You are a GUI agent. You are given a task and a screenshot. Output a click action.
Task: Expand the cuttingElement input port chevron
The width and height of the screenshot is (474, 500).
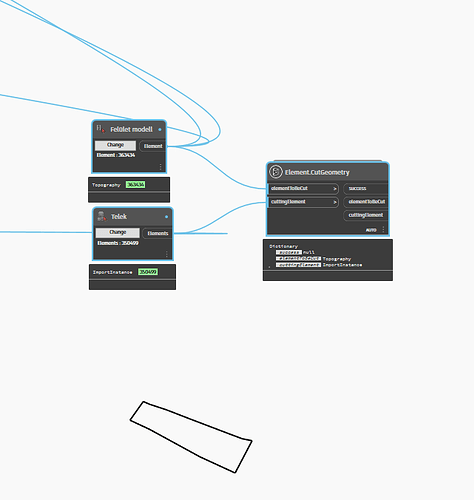click(x=335, y=202)
